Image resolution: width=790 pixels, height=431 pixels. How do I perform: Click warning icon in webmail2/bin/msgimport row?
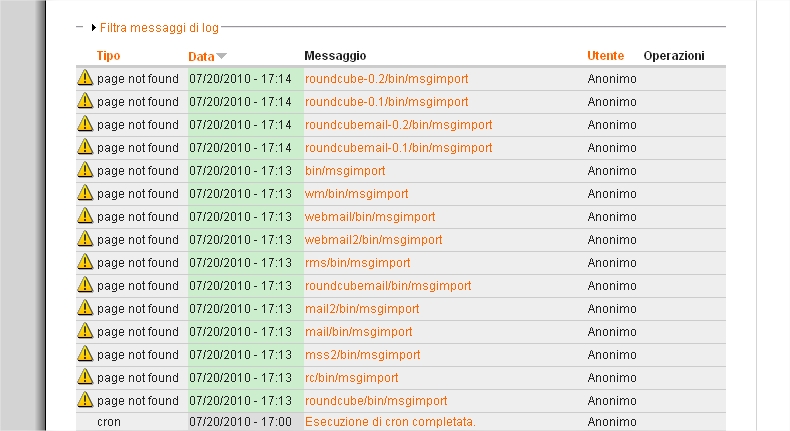[x=85, y=239]
